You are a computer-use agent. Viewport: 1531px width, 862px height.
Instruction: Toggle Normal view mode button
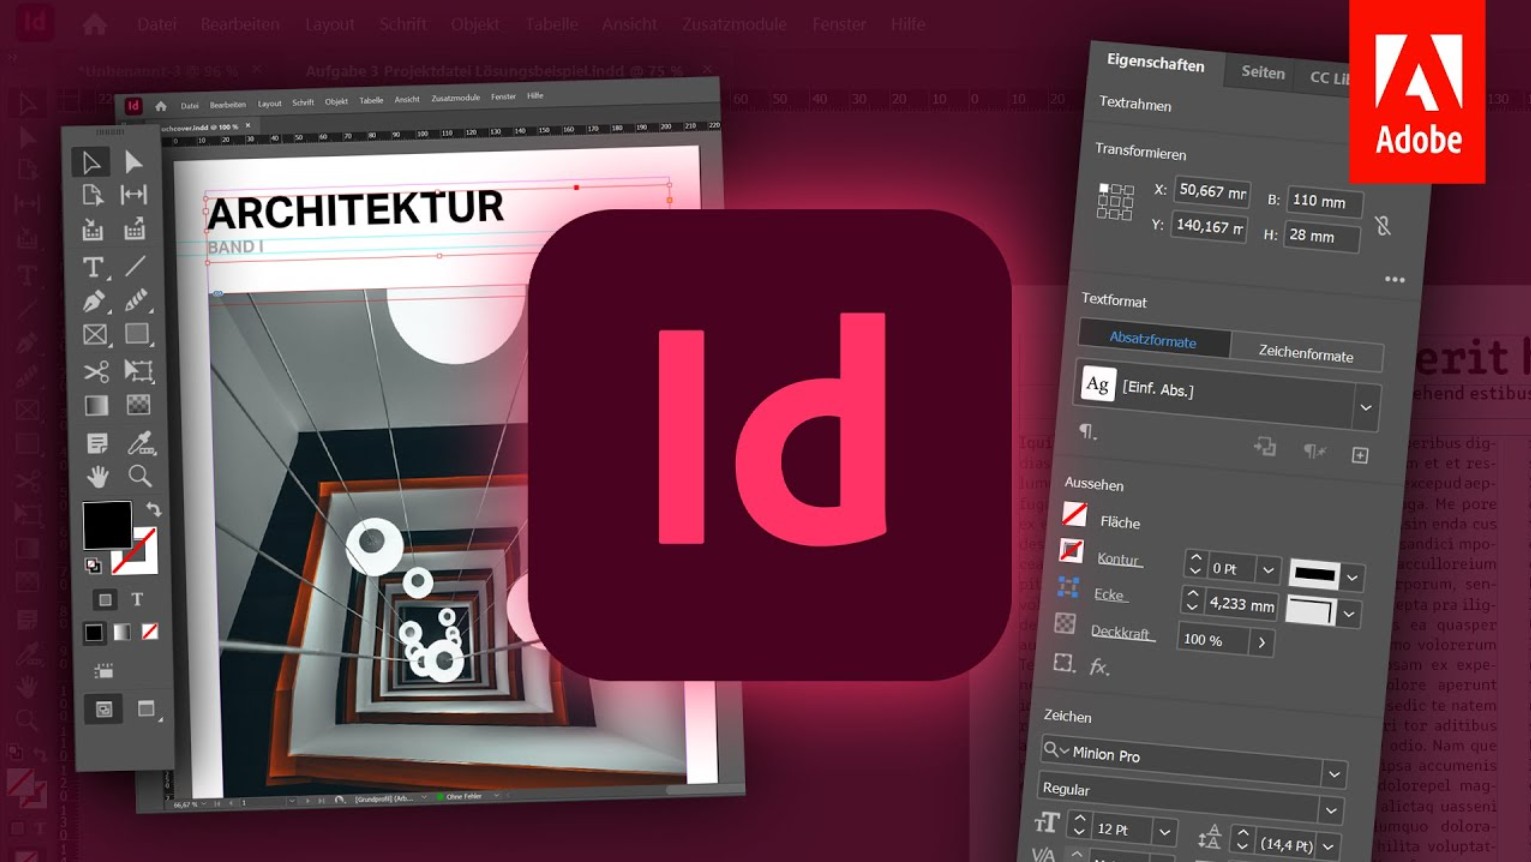[103, 709]
